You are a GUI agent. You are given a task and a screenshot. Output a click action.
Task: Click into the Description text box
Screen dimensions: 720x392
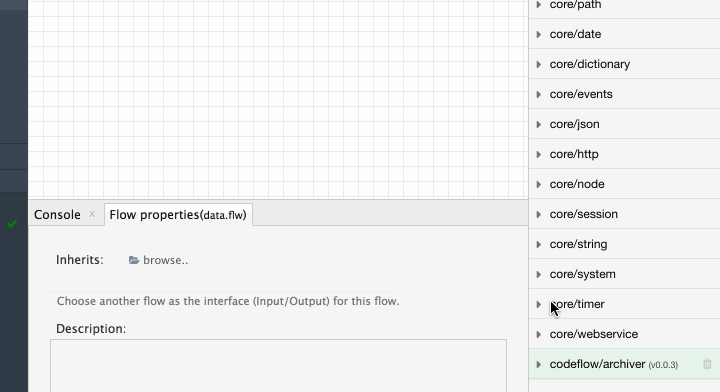278,365
